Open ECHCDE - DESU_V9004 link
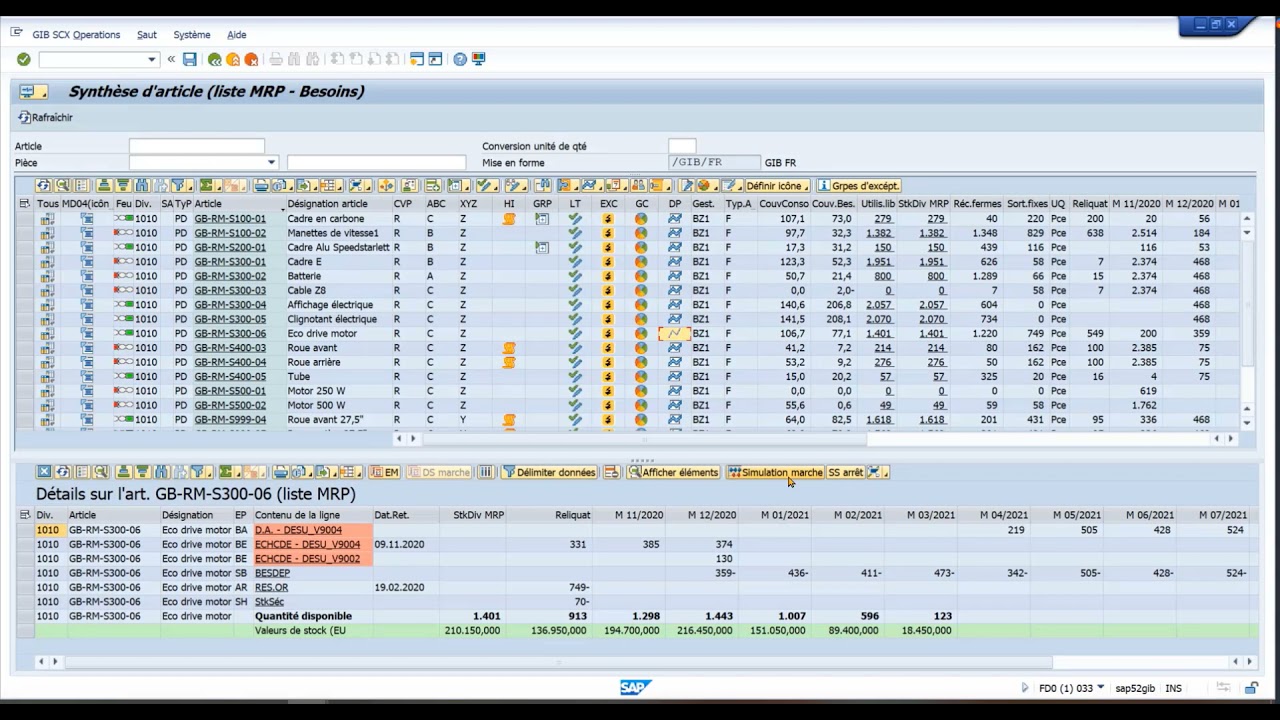 307,545
